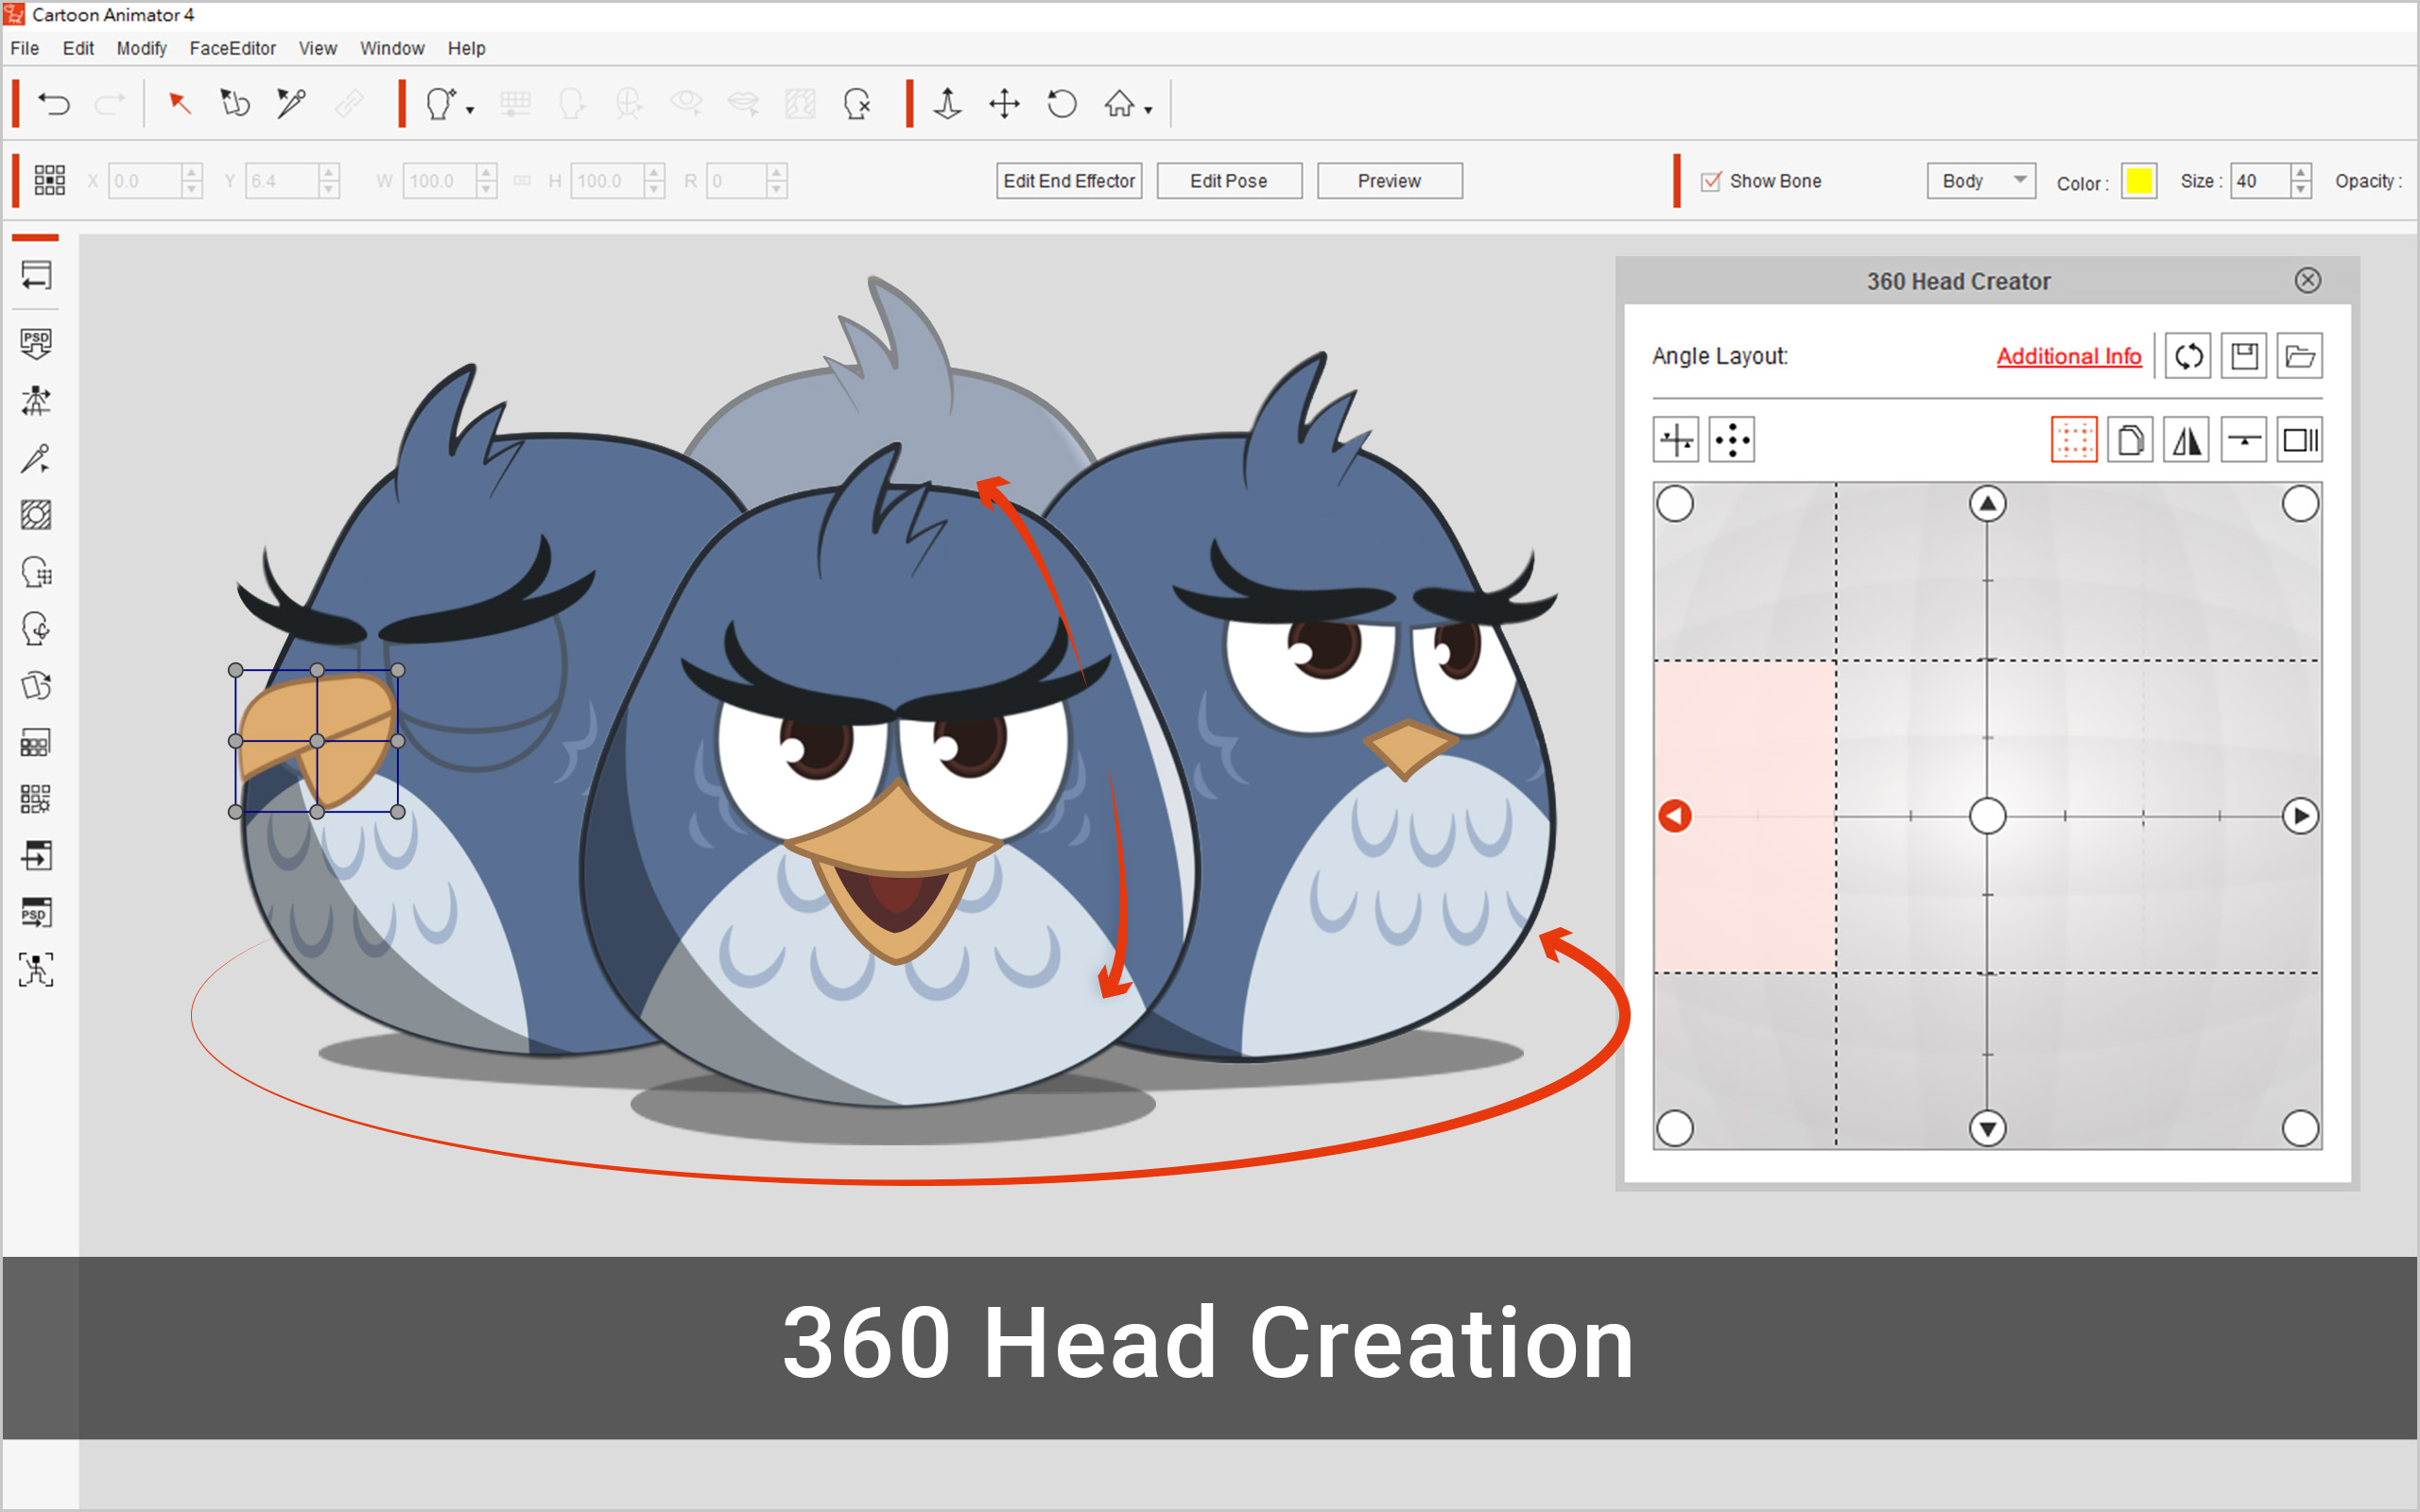
Task: Open the Modify menu
Action: pos(141,48)
